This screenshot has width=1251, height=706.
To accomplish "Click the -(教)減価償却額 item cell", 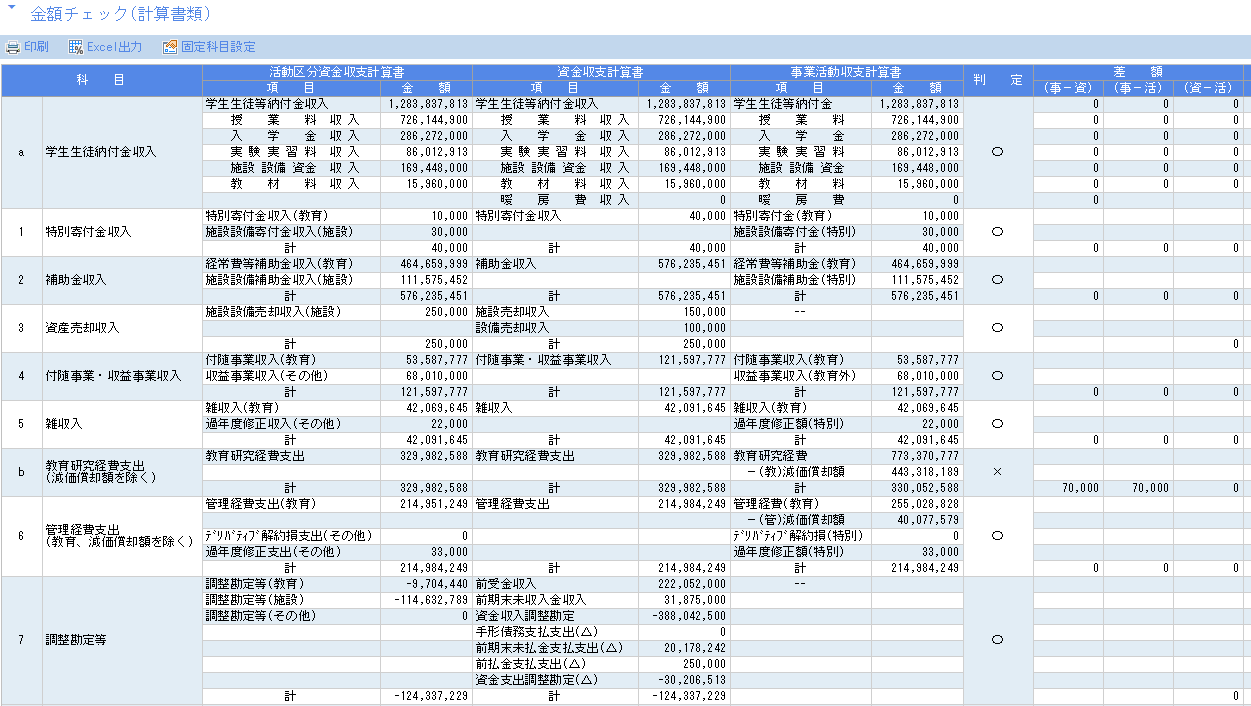I will coord(801,472).
